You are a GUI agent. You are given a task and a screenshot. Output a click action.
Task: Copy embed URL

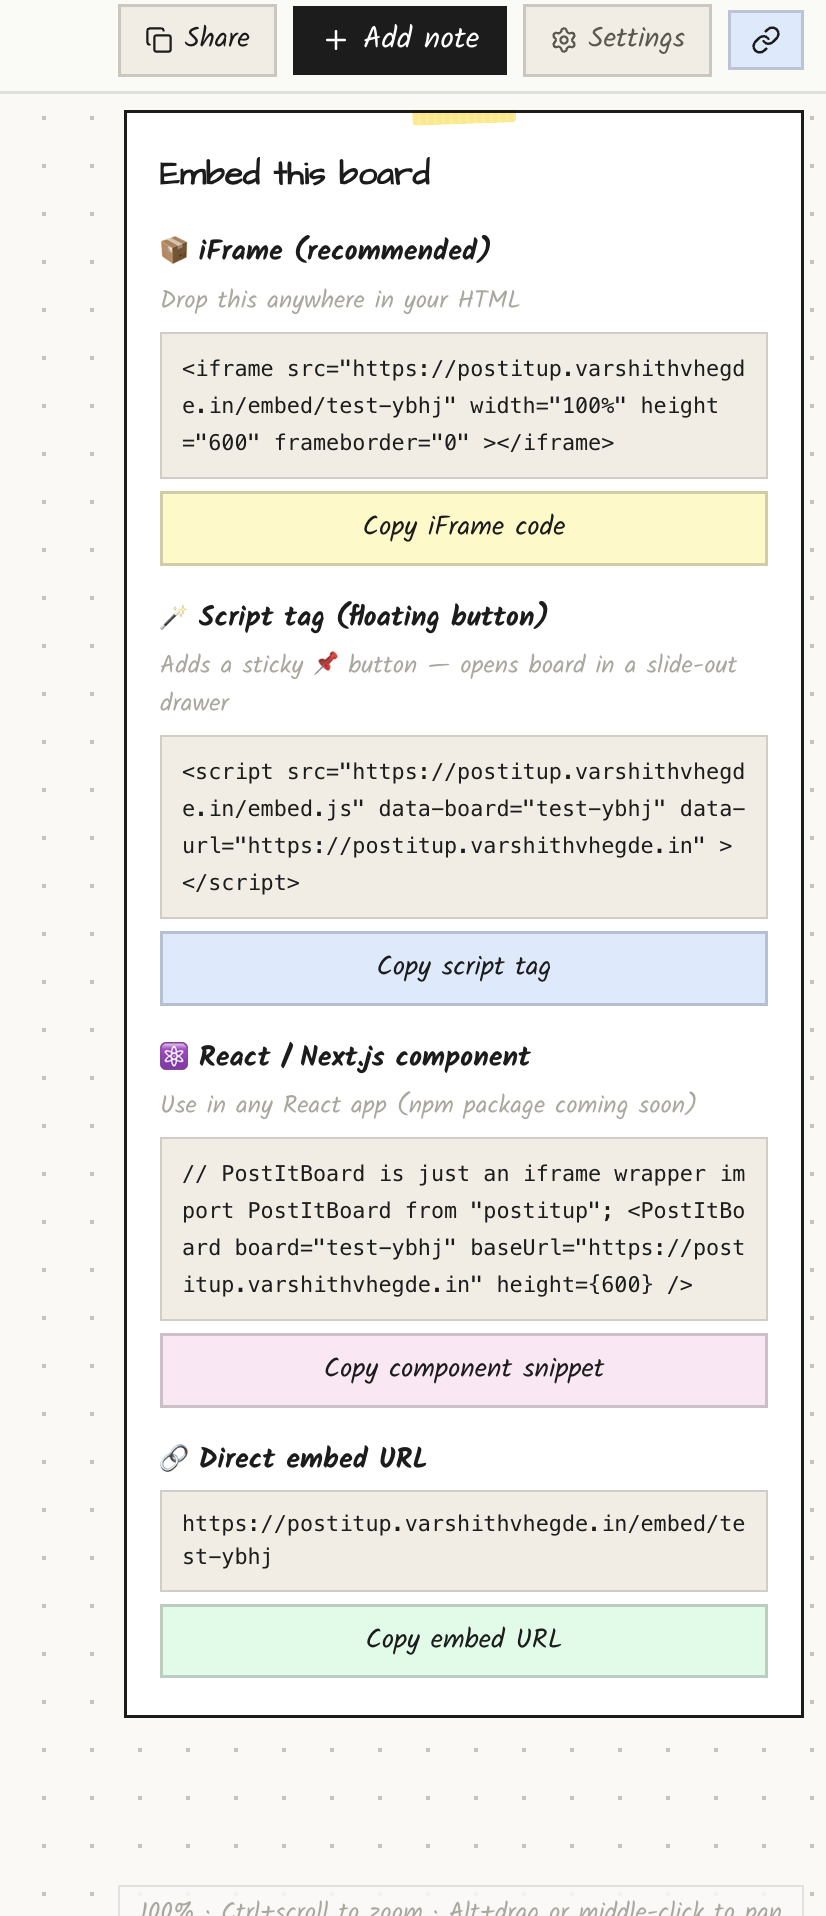[464, 1641]
